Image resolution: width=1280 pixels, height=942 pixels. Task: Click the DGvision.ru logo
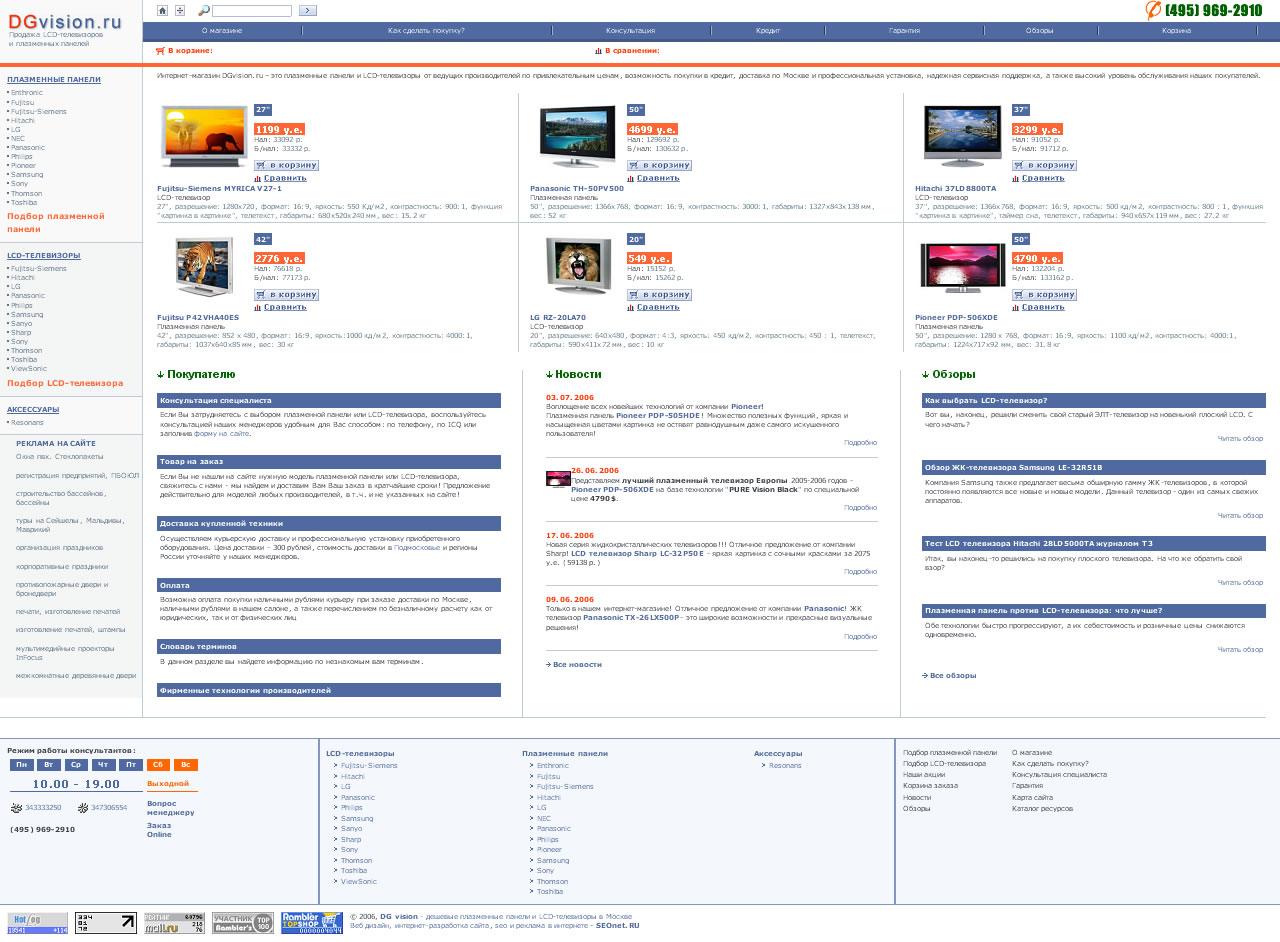point(65,23)
